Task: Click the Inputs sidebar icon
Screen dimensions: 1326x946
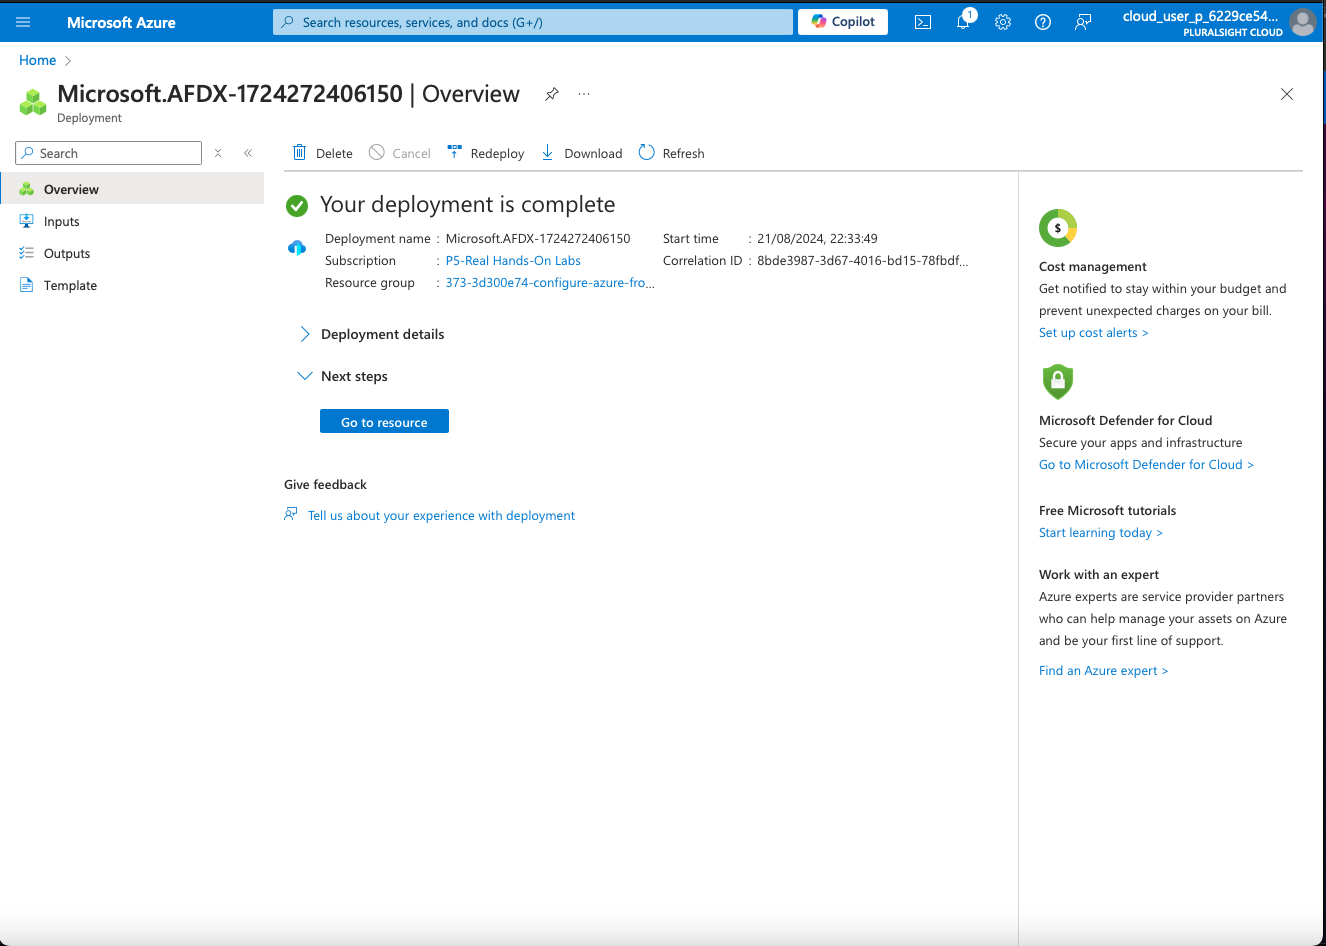Action: 27,221
